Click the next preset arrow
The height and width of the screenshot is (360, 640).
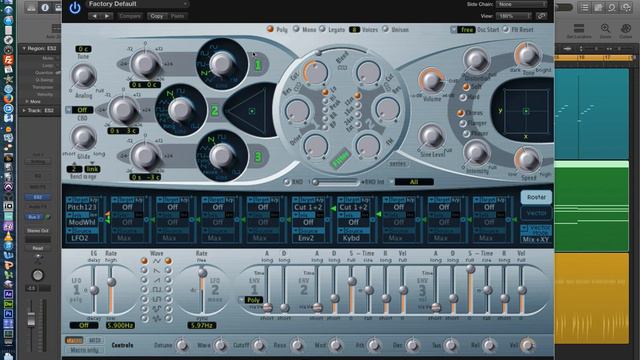pos(107,16)
